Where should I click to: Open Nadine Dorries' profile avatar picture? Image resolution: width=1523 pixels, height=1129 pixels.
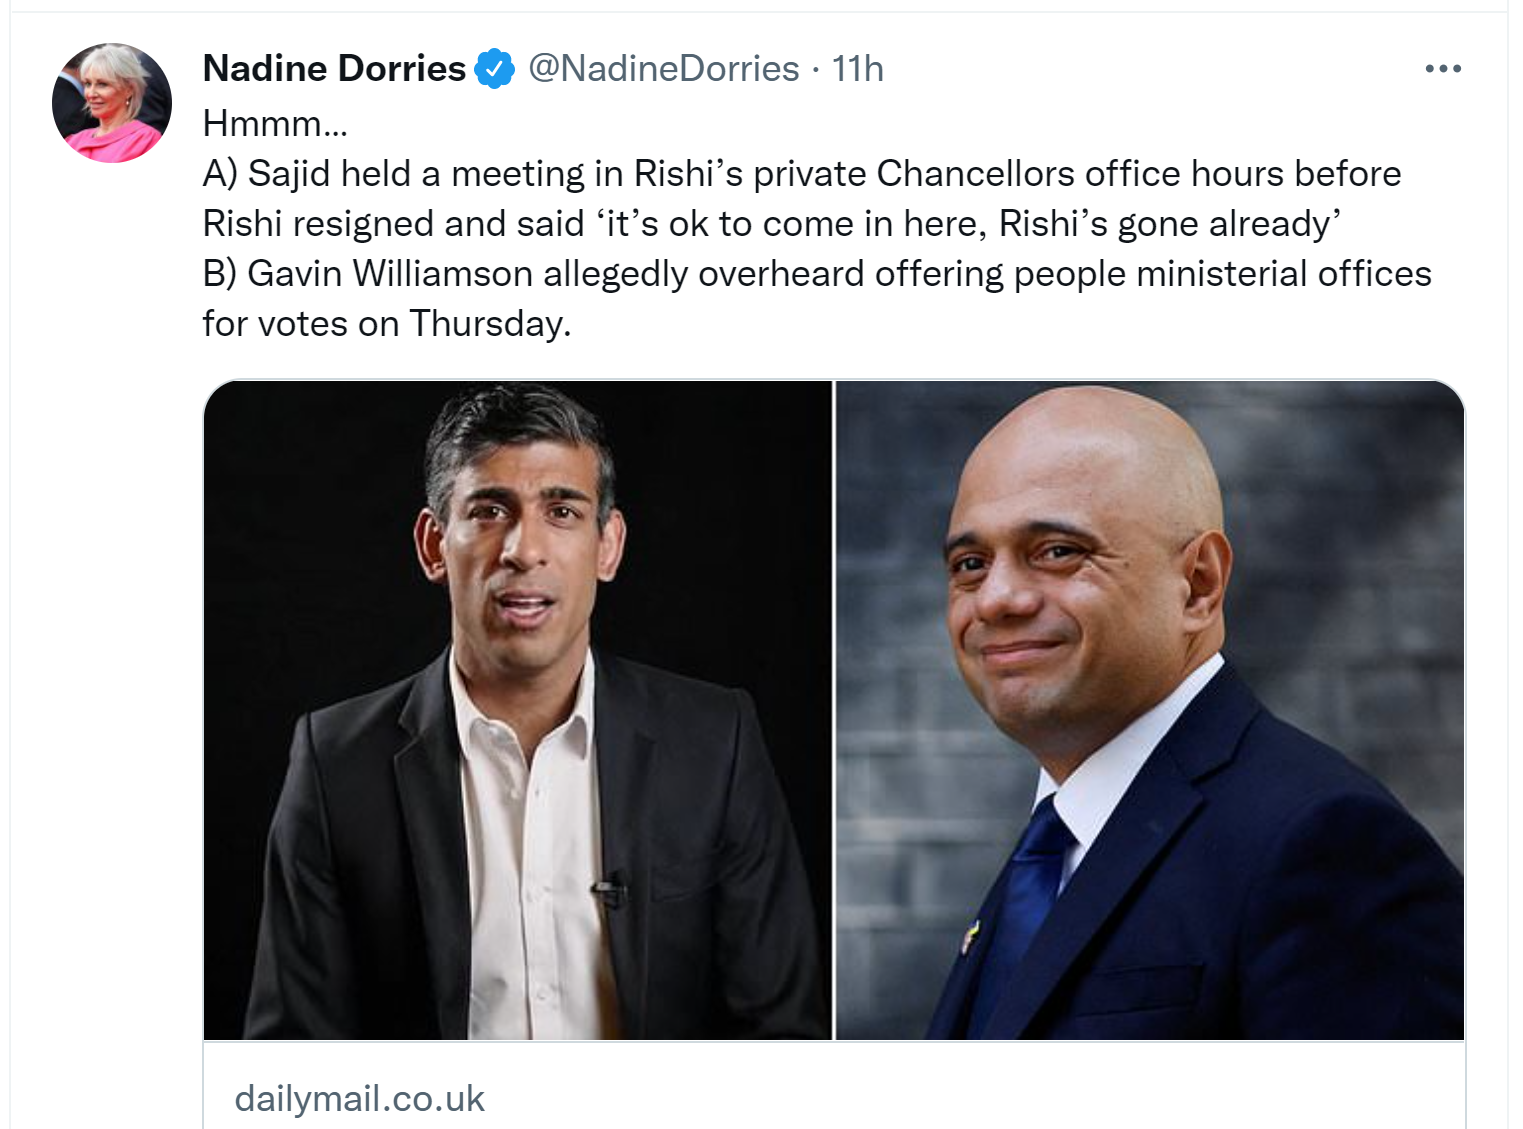pyautogui.click(x=112, y=103)
